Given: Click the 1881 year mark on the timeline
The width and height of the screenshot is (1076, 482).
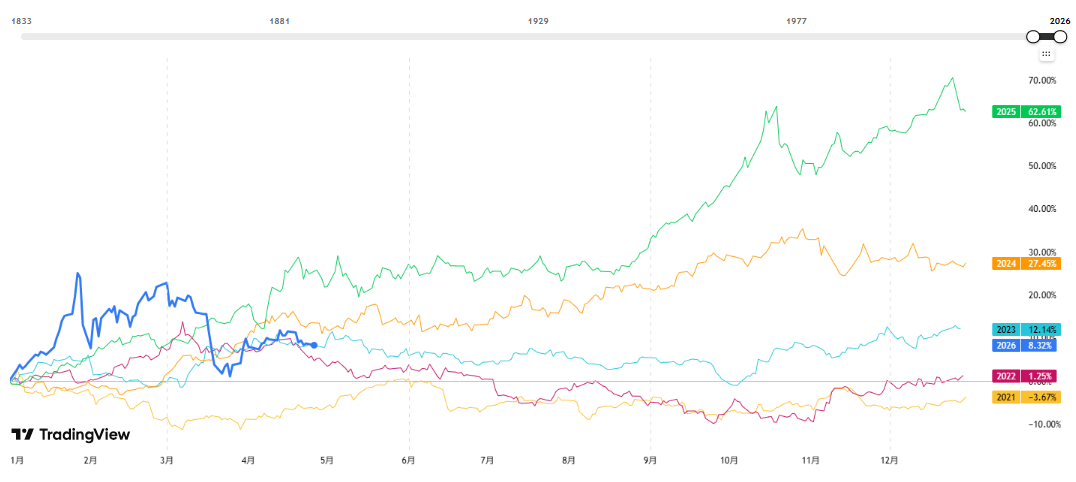Looking at the screenshot, I should point(280,20).
